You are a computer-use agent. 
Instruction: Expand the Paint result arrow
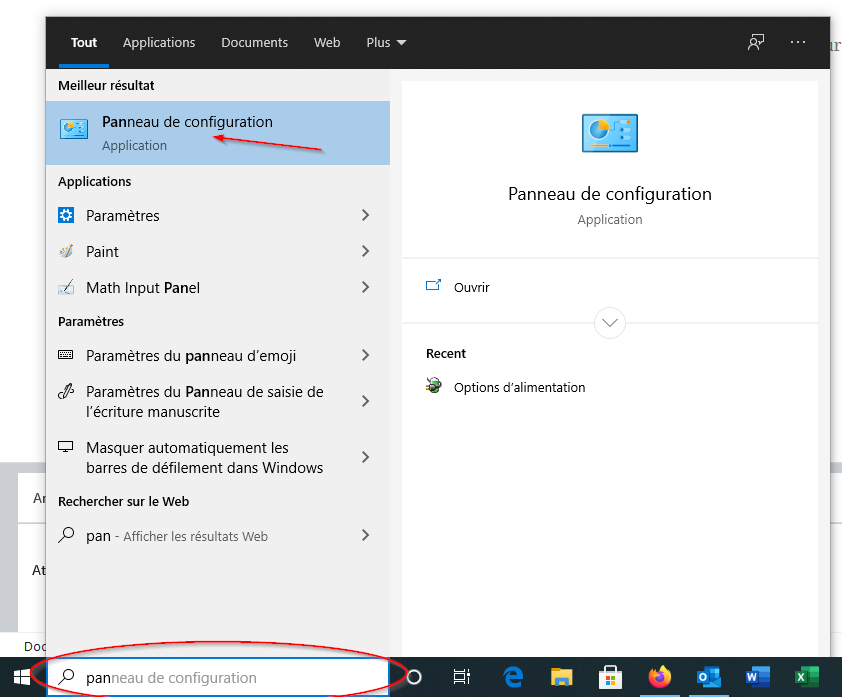point(365,251)
